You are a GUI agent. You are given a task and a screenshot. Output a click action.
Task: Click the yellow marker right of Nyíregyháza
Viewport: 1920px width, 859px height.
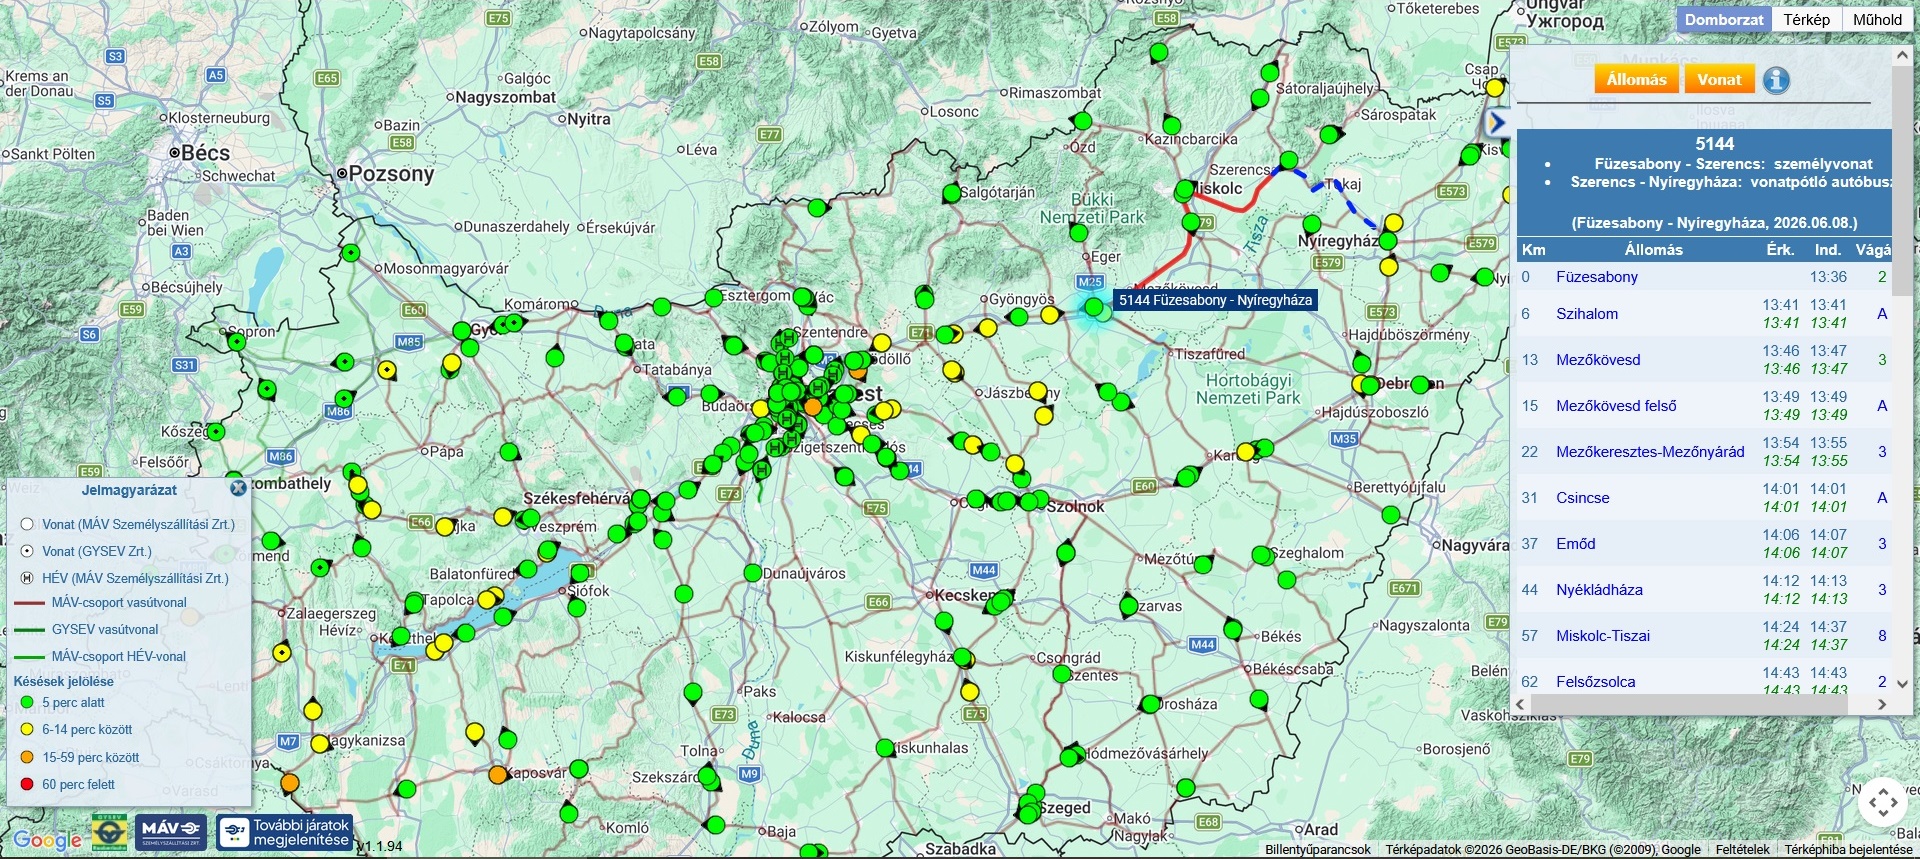tap(1393, 223)
